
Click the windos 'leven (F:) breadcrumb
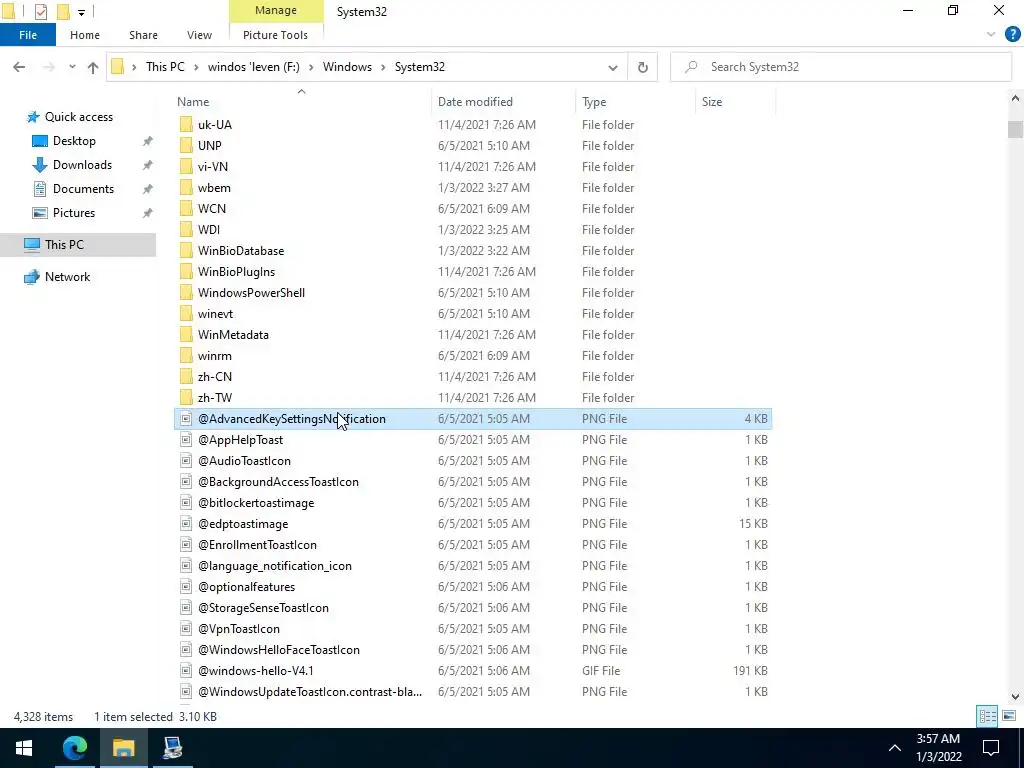click(253, 67)
